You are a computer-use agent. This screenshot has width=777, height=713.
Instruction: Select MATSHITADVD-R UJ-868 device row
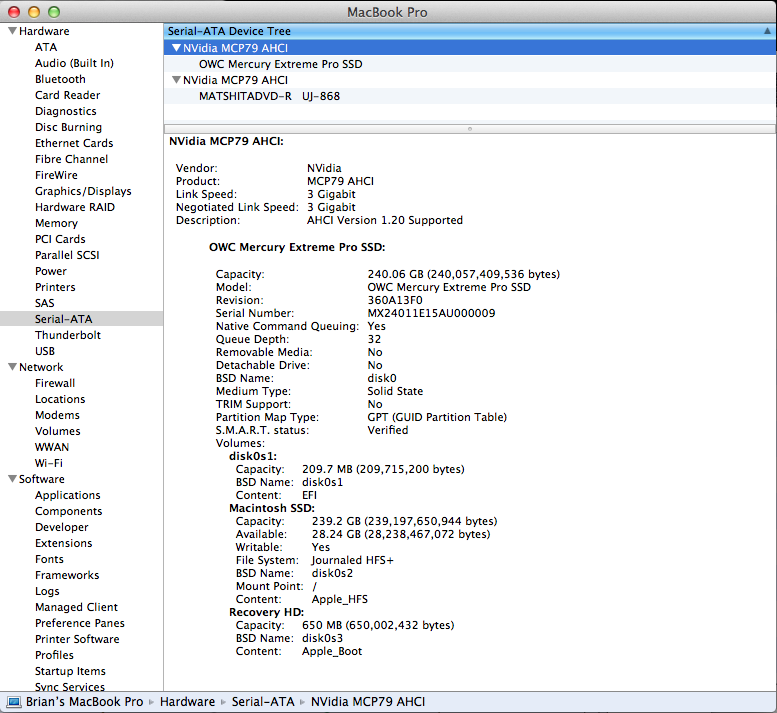470,96
